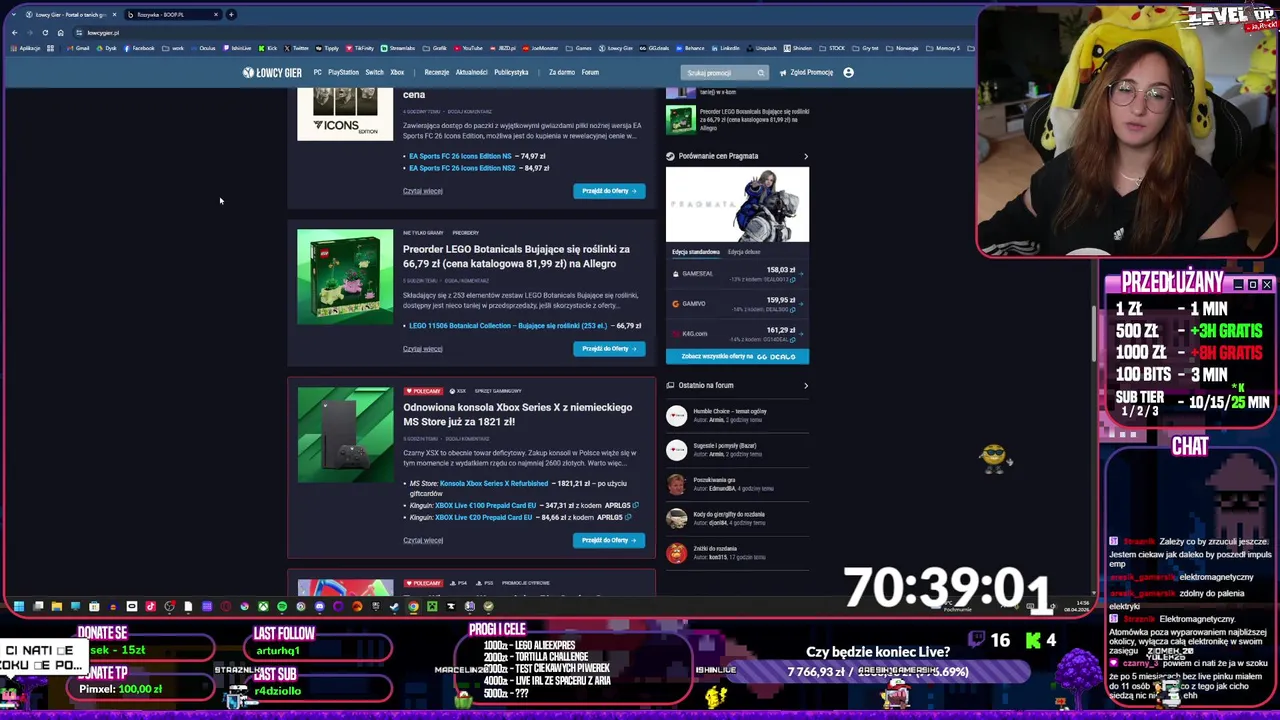Open Xbox app in taskbar

coord(263,606)
